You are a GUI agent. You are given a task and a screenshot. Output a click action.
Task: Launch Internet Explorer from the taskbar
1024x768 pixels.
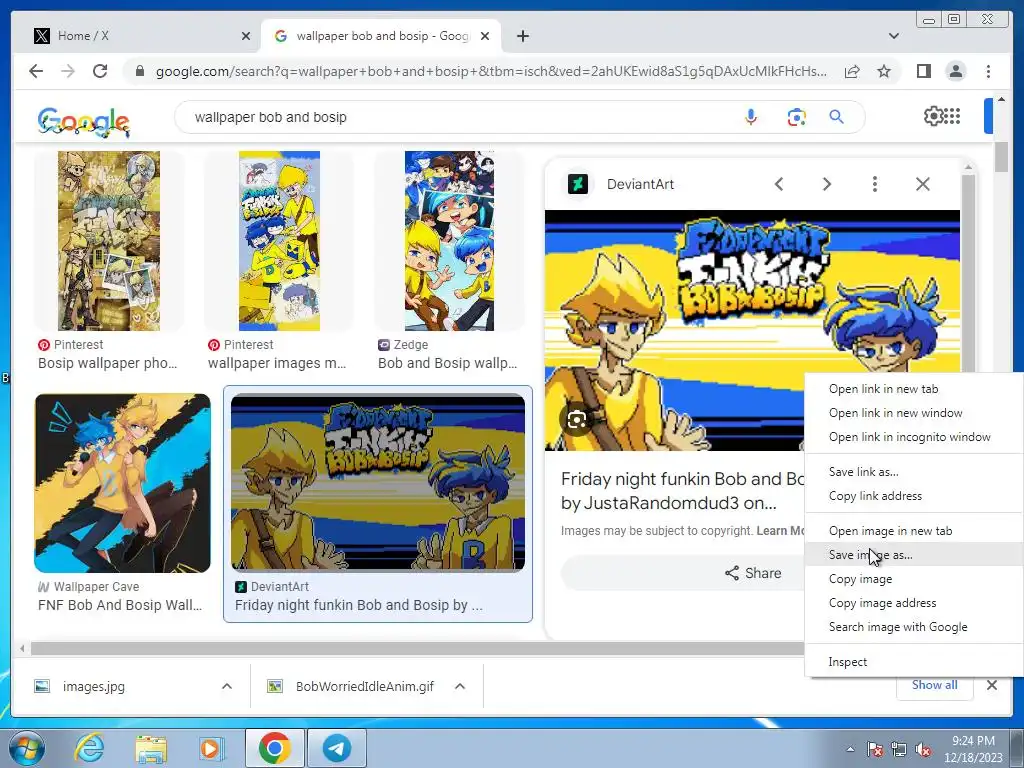(x=89, y=748)
